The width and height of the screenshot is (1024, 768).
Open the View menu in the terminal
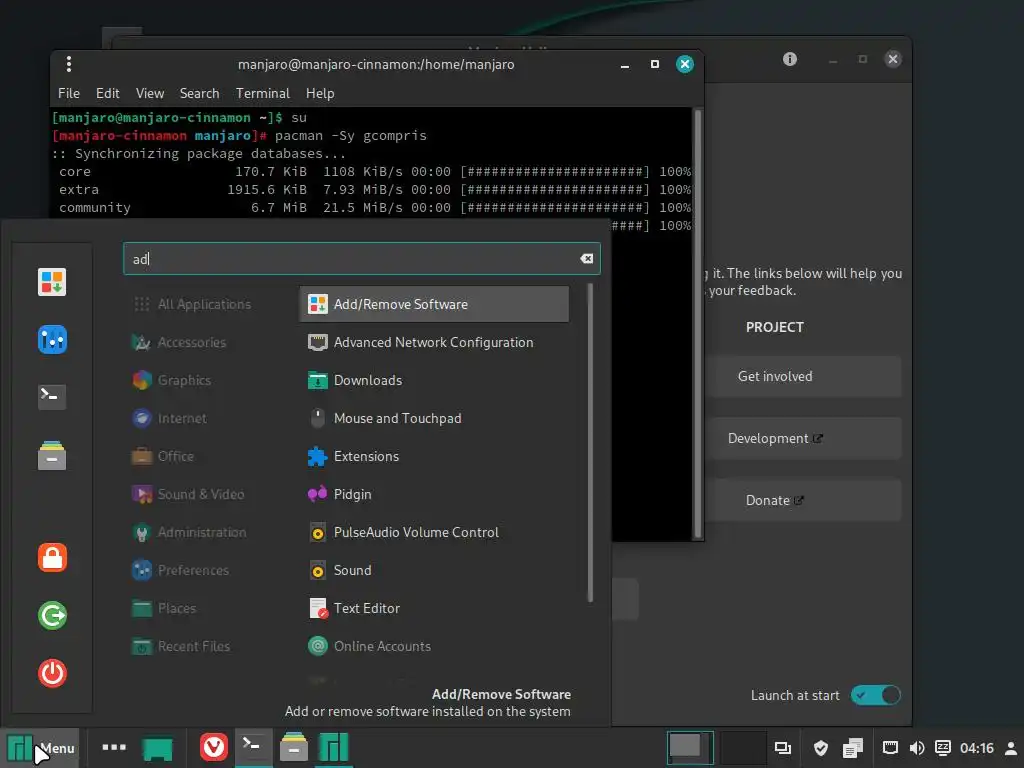[150, 93]
